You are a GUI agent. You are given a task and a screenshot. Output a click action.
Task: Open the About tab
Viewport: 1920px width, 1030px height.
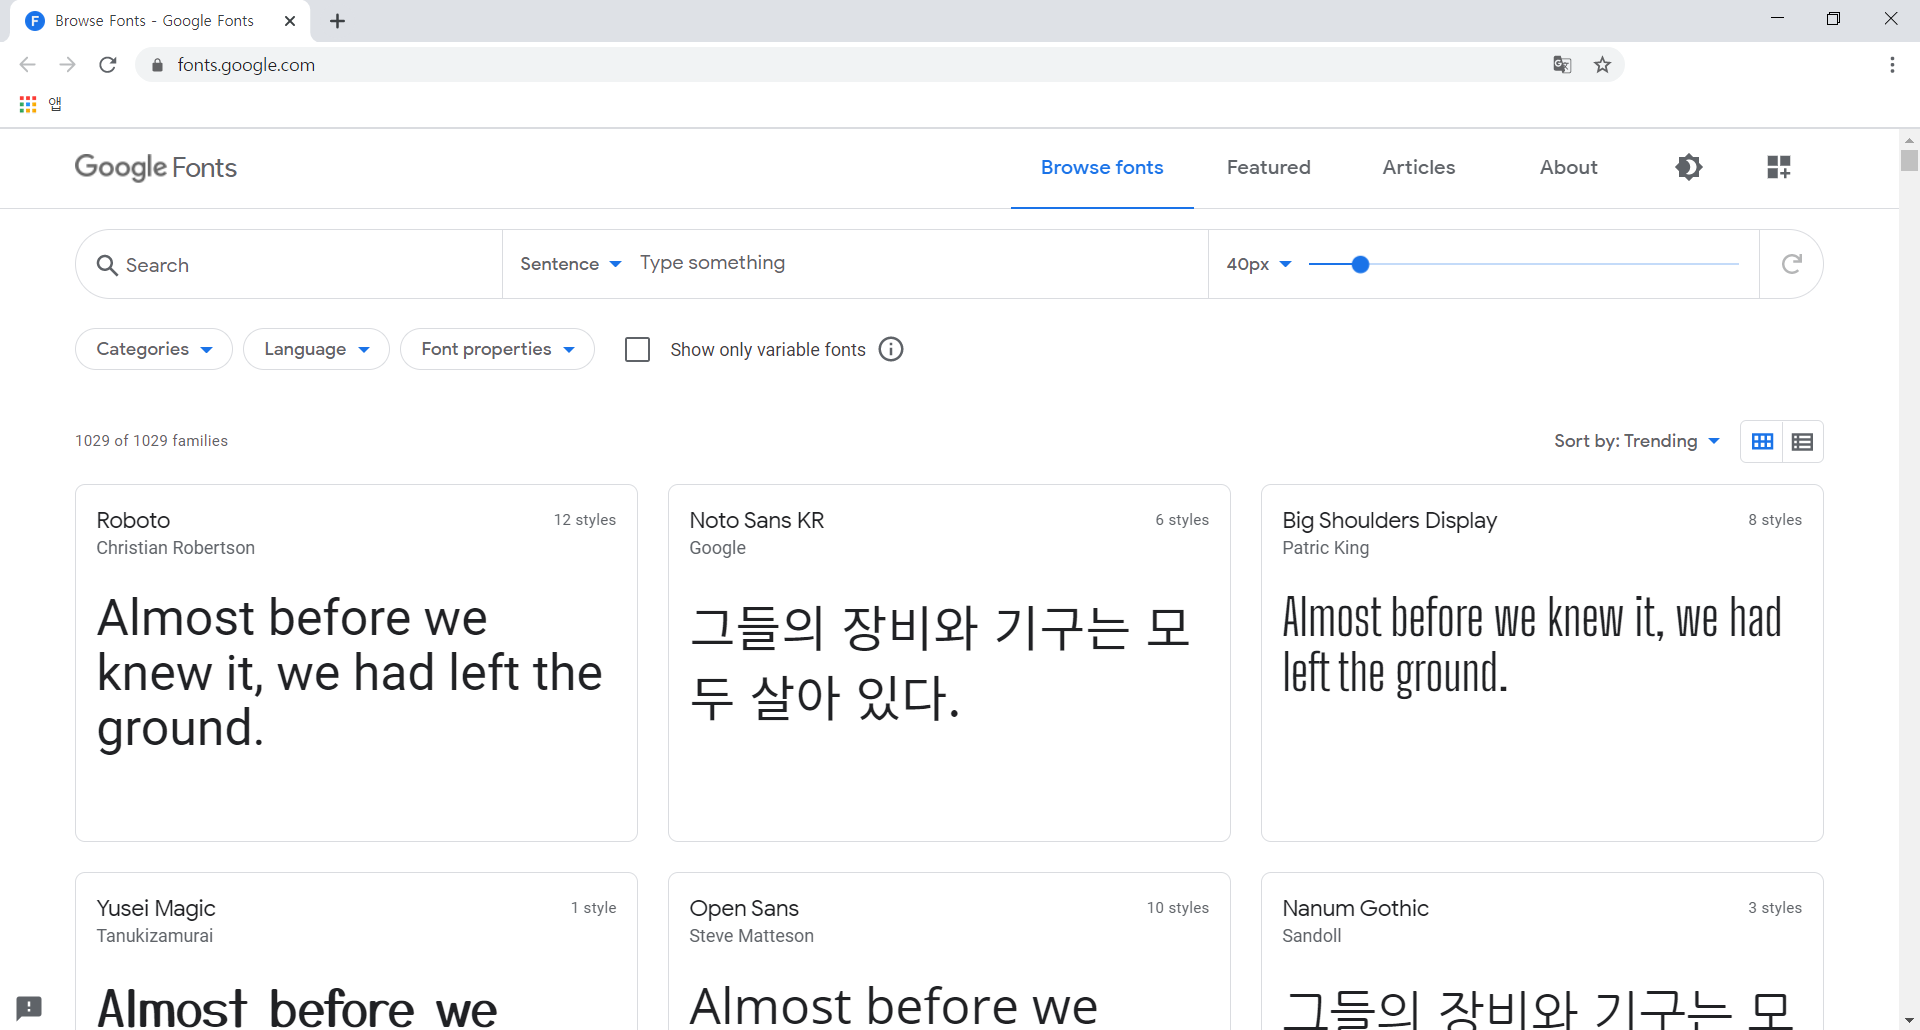tap(1568, 167)
